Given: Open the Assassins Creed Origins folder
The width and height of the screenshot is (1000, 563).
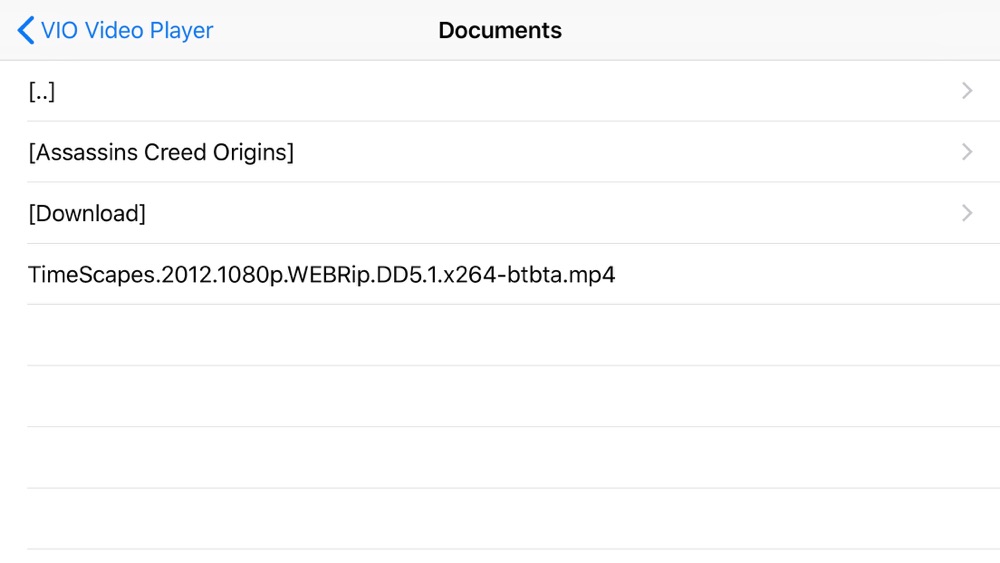Looking at the screenshot, I should tap(161, 152).
